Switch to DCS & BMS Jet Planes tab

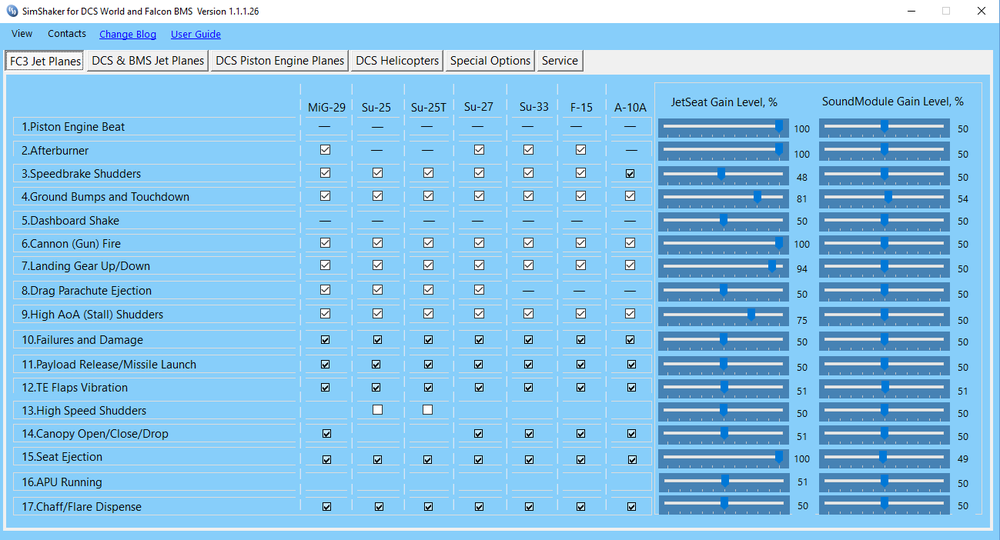(x=148, y=61)
